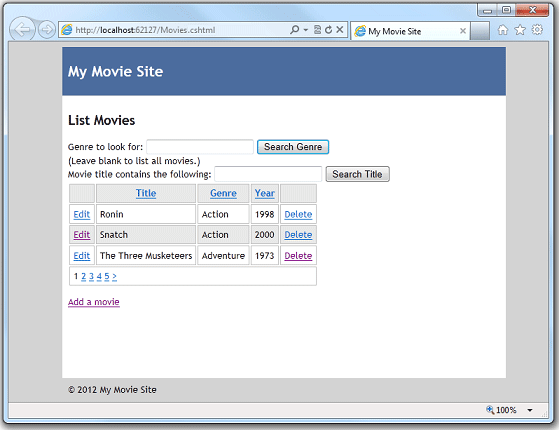Screen dimensions: 559x430
Task: Click the movie title search field
Action: click(x=268, y=174)
